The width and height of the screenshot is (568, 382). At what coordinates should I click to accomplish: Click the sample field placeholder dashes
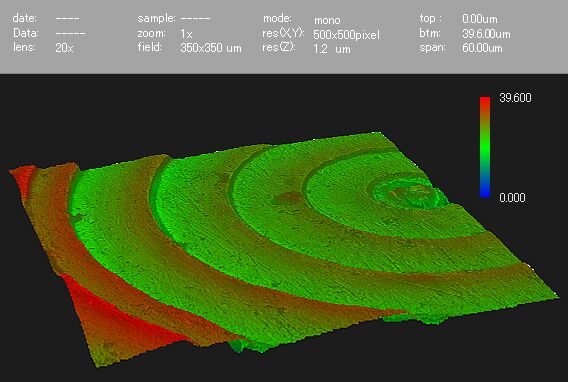click(x=195, y=18)
